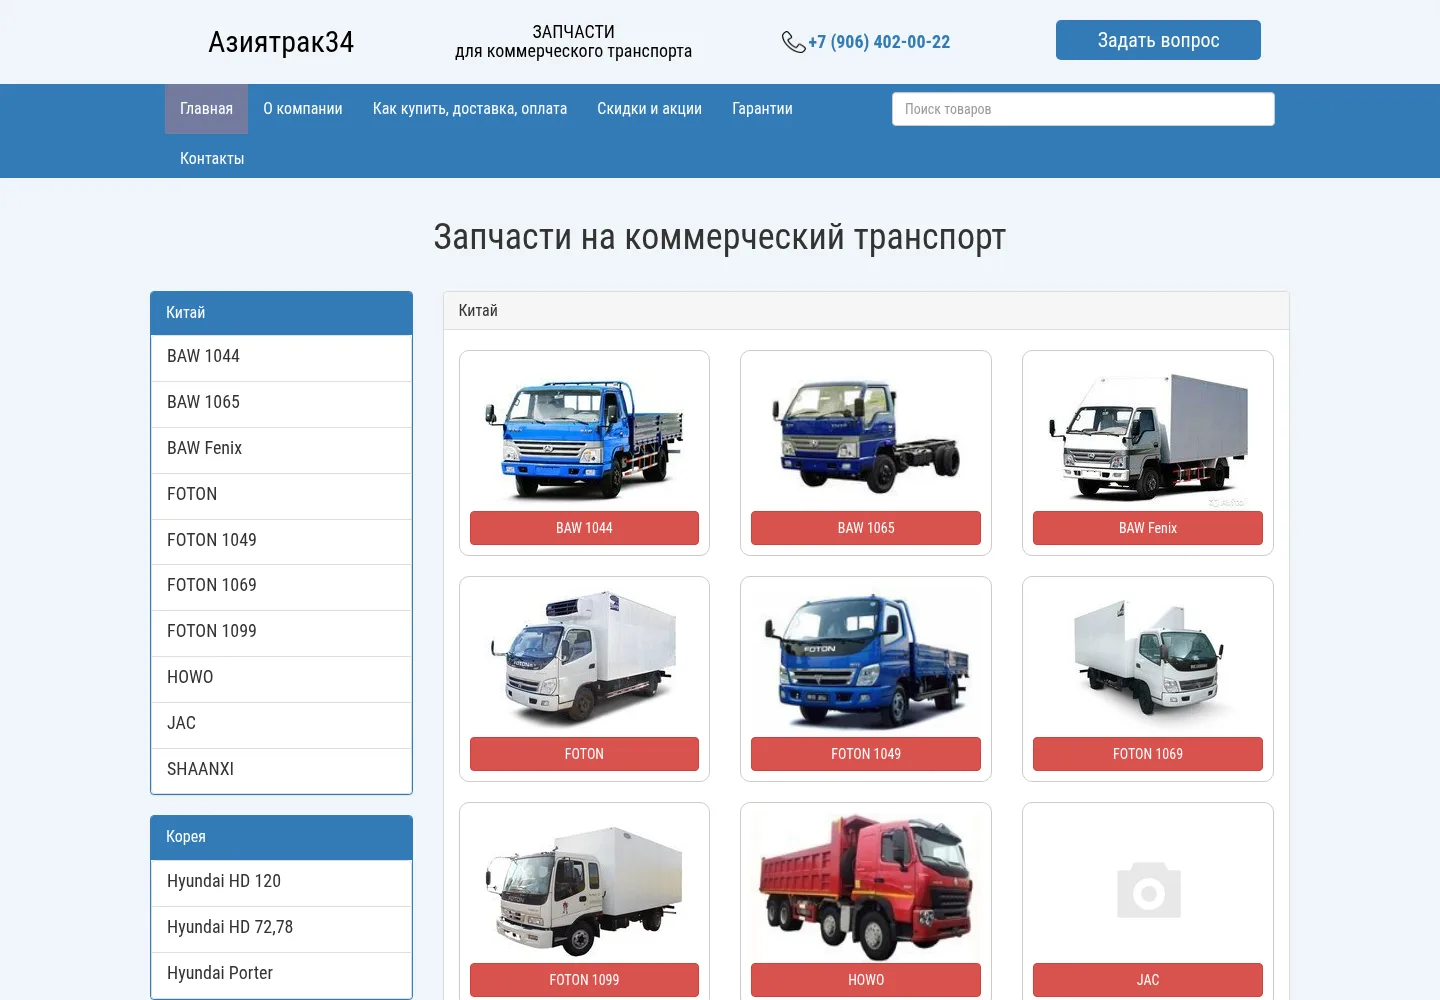This screenshot has width=1440, height=1000.
Task: Select the Китай sidebar category header
Action: point(281,313)
